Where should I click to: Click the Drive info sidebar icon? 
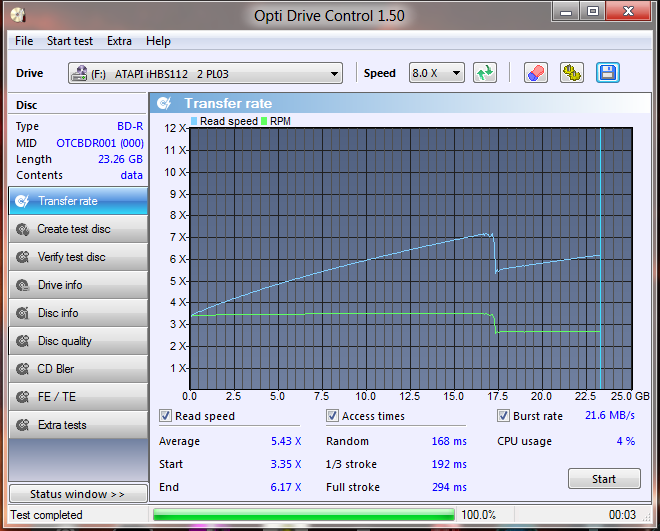coord(22,285)
